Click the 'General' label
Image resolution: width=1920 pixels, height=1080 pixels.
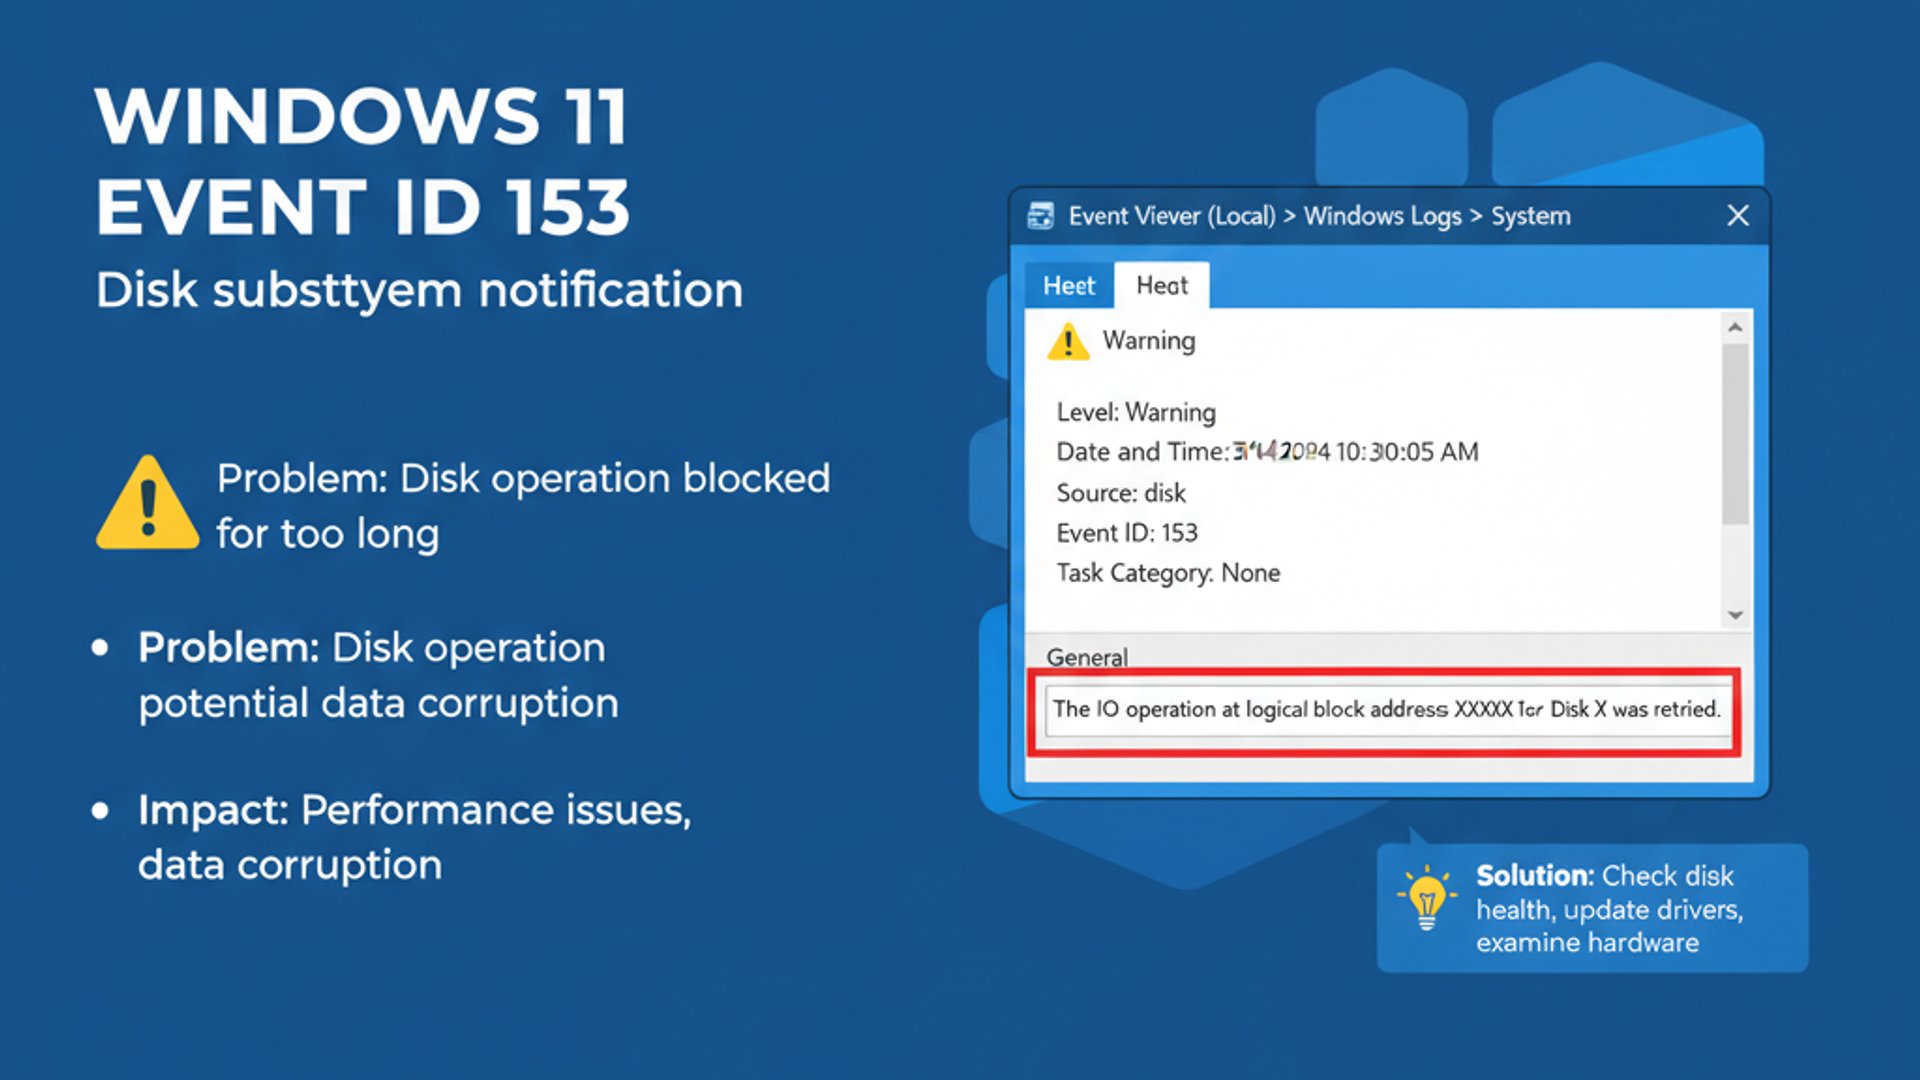(1087, 657)
